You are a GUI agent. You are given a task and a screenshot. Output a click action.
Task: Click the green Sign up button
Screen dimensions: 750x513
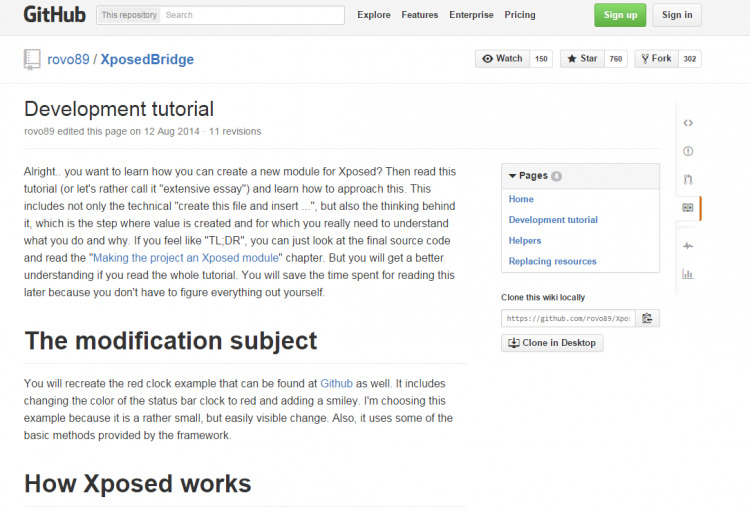pyautogui.click(x=620, y=15)
